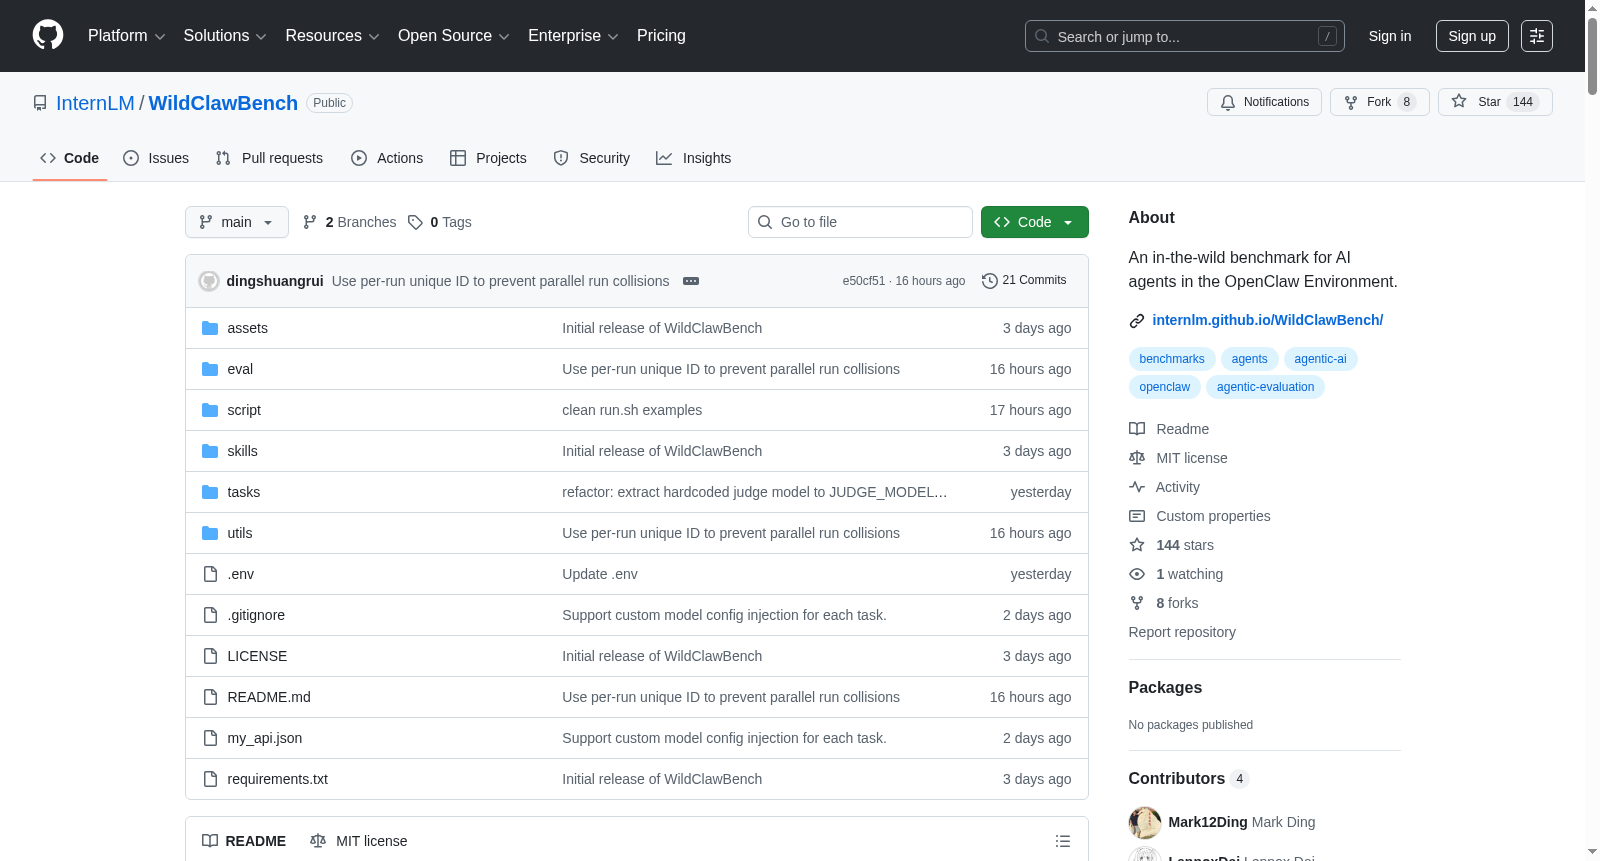The image size is (1600, 861).
Task: Open the appearance settings icon in header
Action: click(x=1537, y=36)
